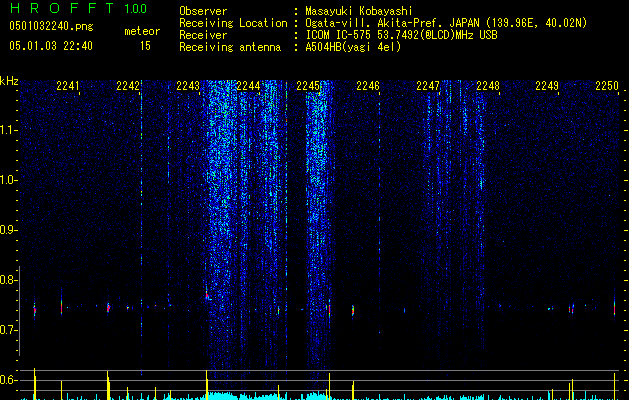
Task: Click the 2250 time marker
Action: pyautogui.click(x=607, y=86)
